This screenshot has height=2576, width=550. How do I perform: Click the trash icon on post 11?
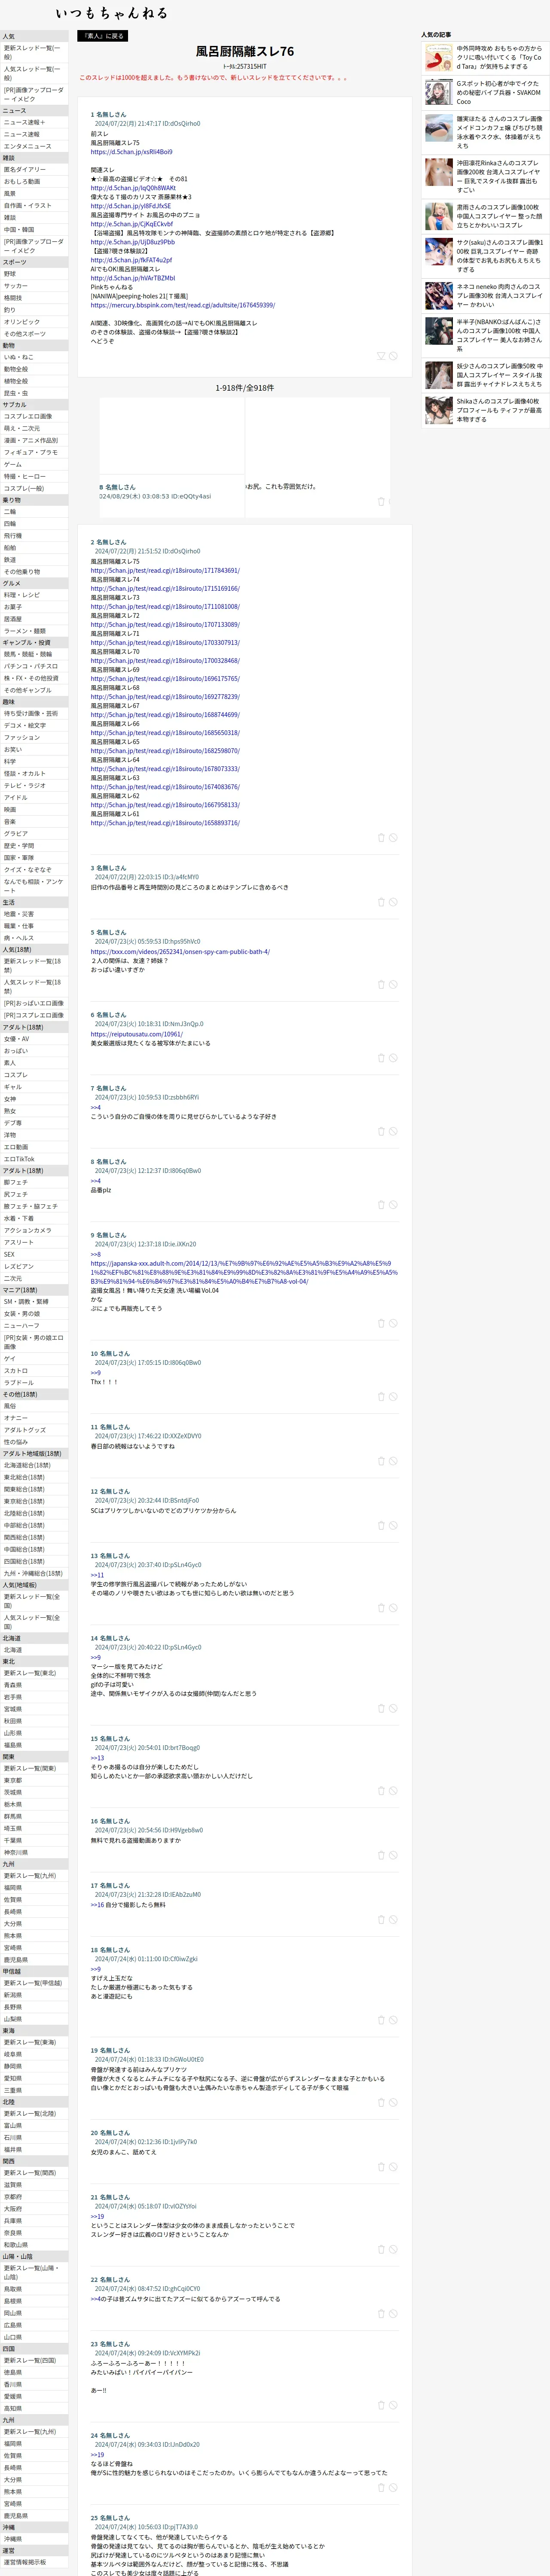point(381,1461)
